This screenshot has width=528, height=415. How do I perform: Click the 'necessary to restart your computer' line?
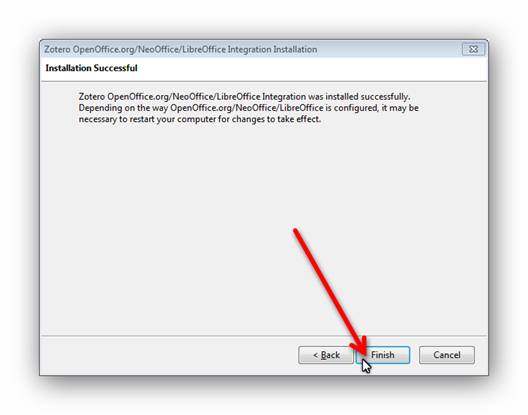coord(200,119)
